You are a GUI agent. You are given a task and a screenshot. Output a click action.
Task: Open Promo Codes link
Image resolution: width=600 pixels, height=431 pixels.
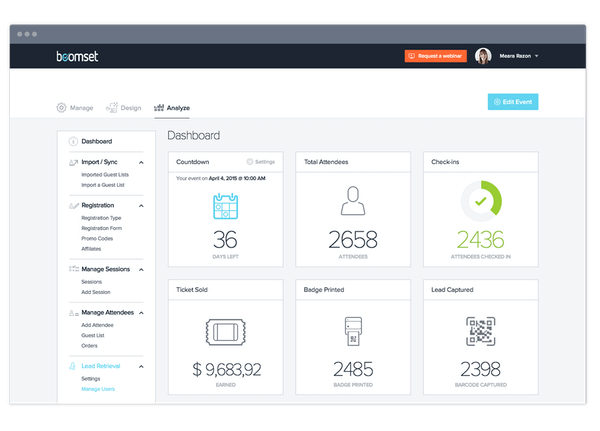point(97,238)
